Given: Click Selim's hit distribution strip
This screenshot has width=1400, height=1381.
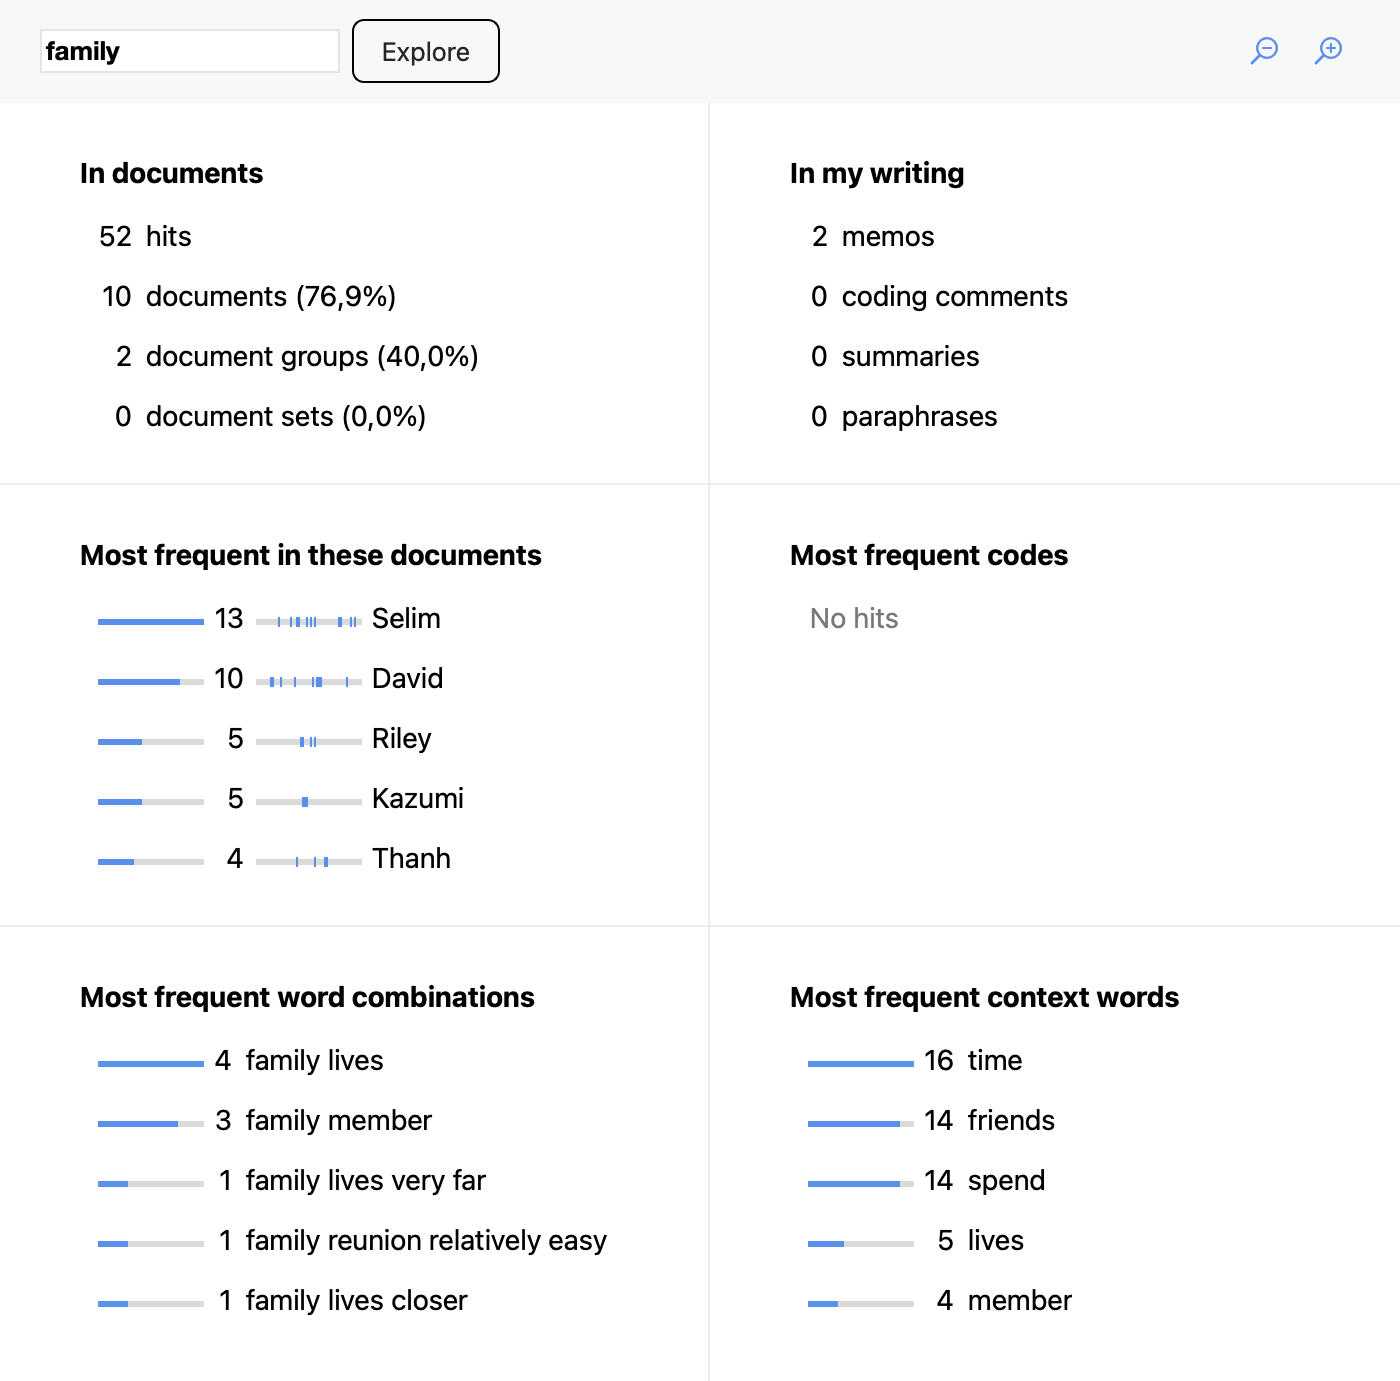Looking at the screenshot, I should pyautogui.click(x=309, y=622).
